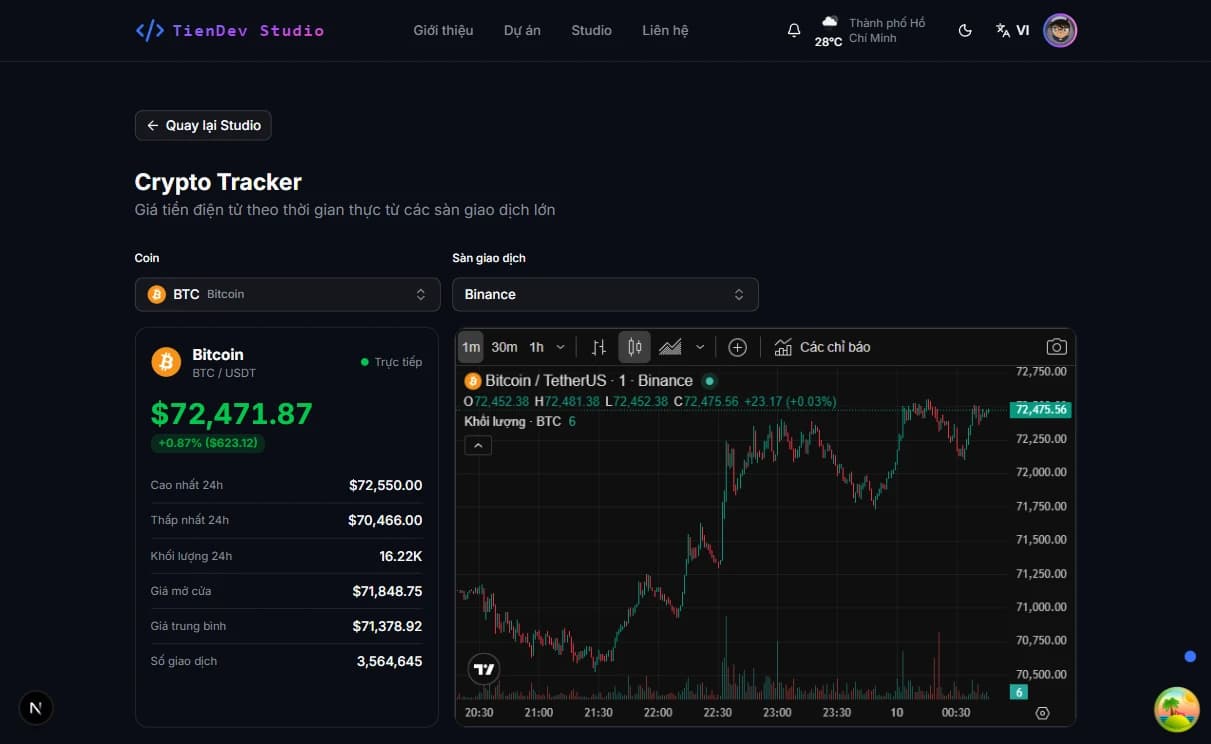Viewport: 1211px width, 744px height.
Task: Click the Giá mở cửa value $71,848.75
Action: point(387,591)
